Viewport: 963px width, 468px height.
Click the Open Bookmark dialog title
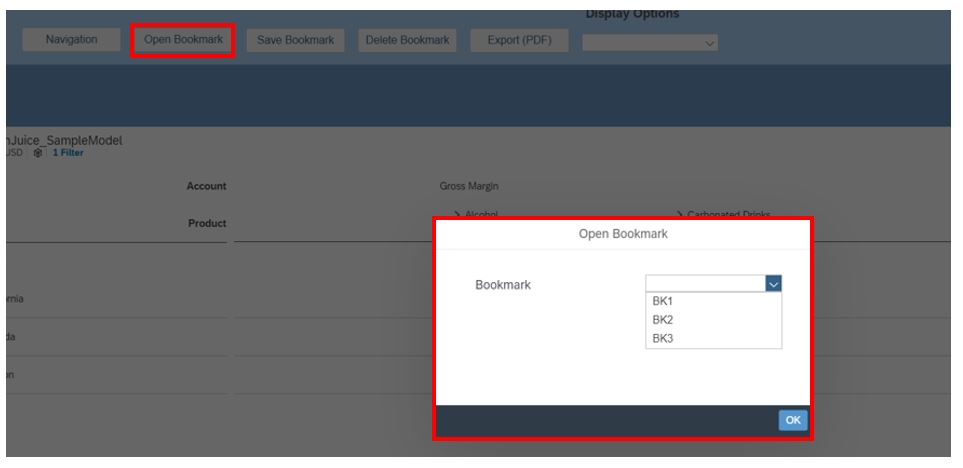[623, 234]
